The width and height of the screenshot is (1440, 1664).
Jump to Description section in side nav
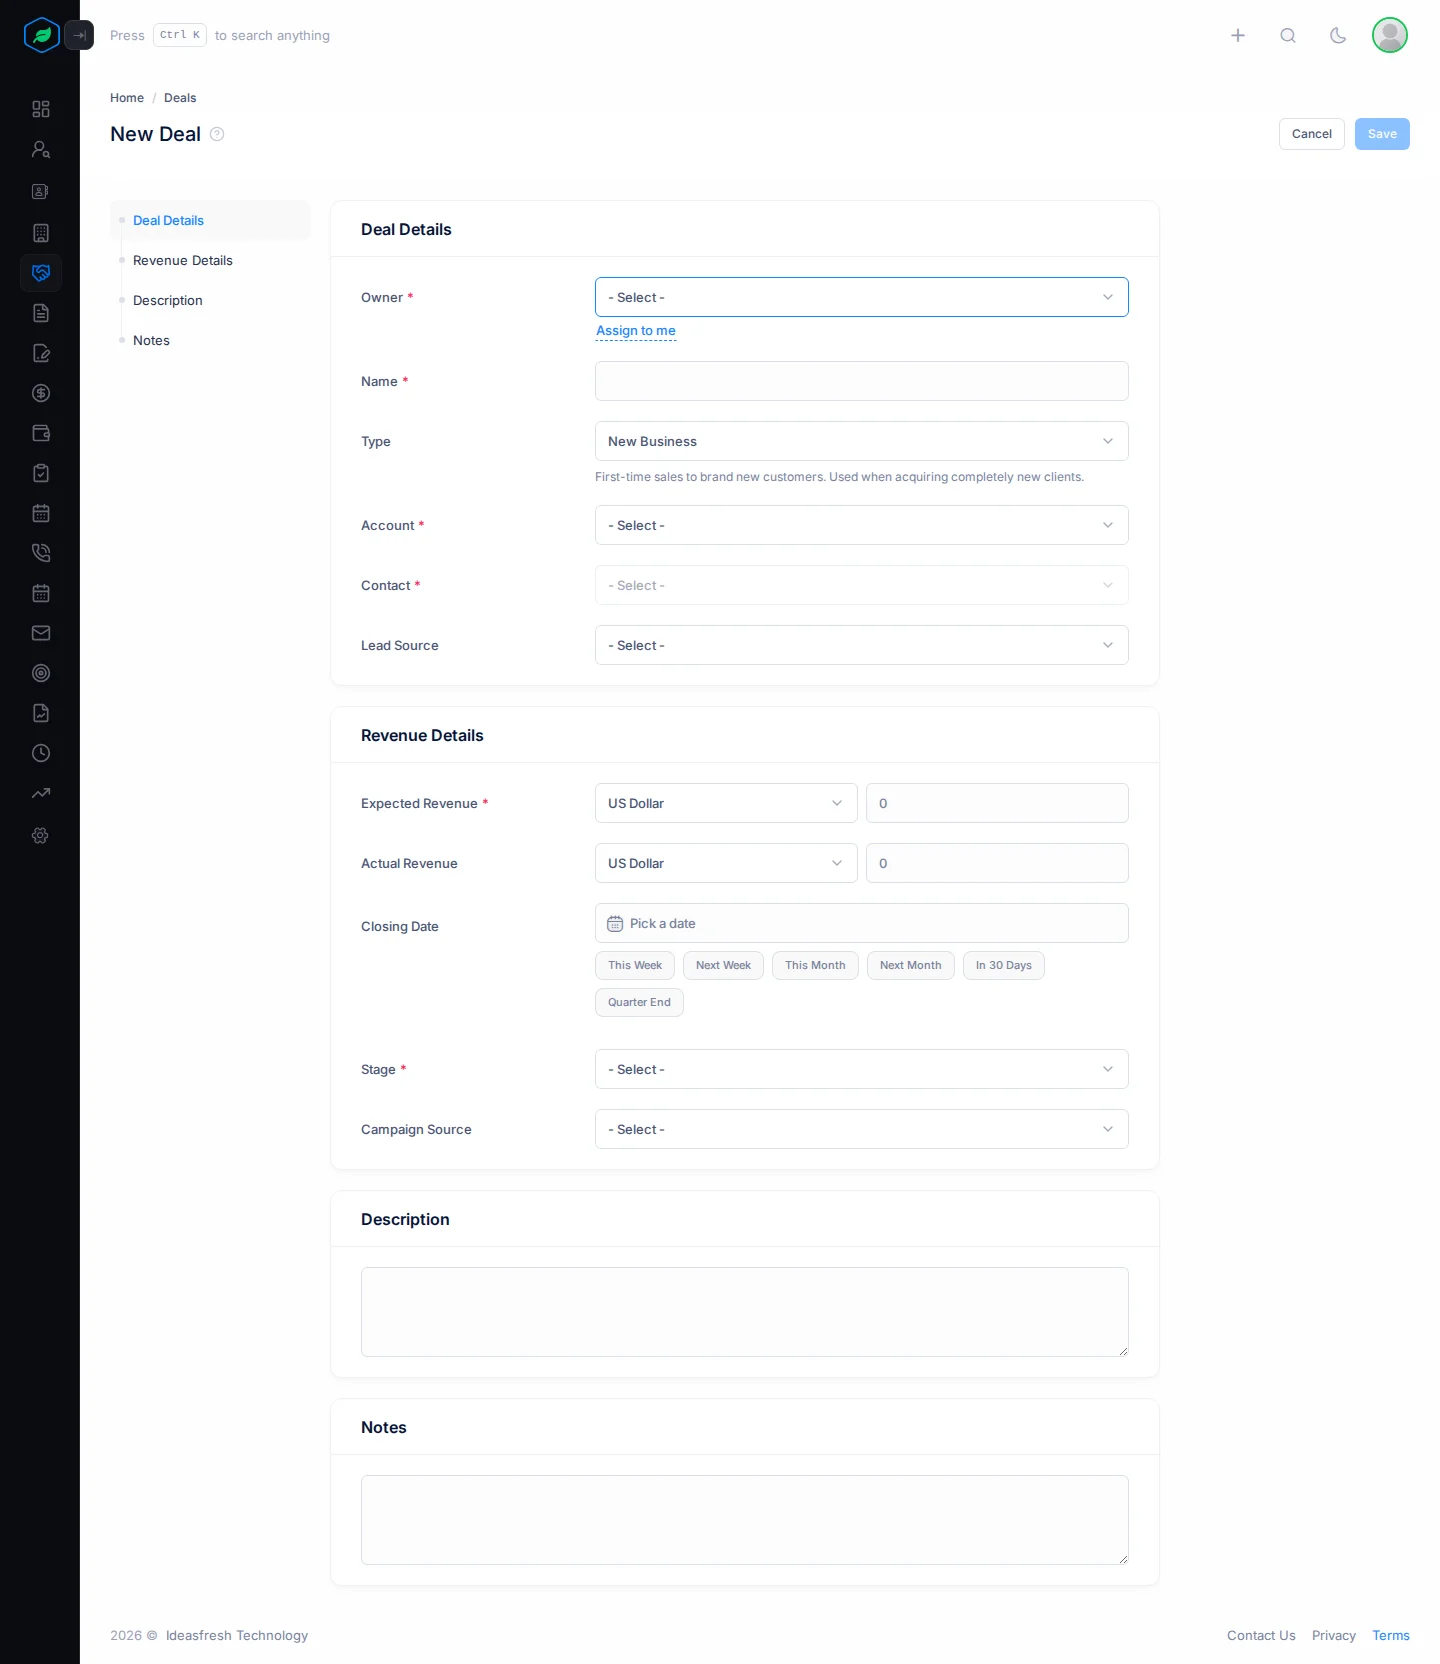pyautogui.click(x=168, y=300)
